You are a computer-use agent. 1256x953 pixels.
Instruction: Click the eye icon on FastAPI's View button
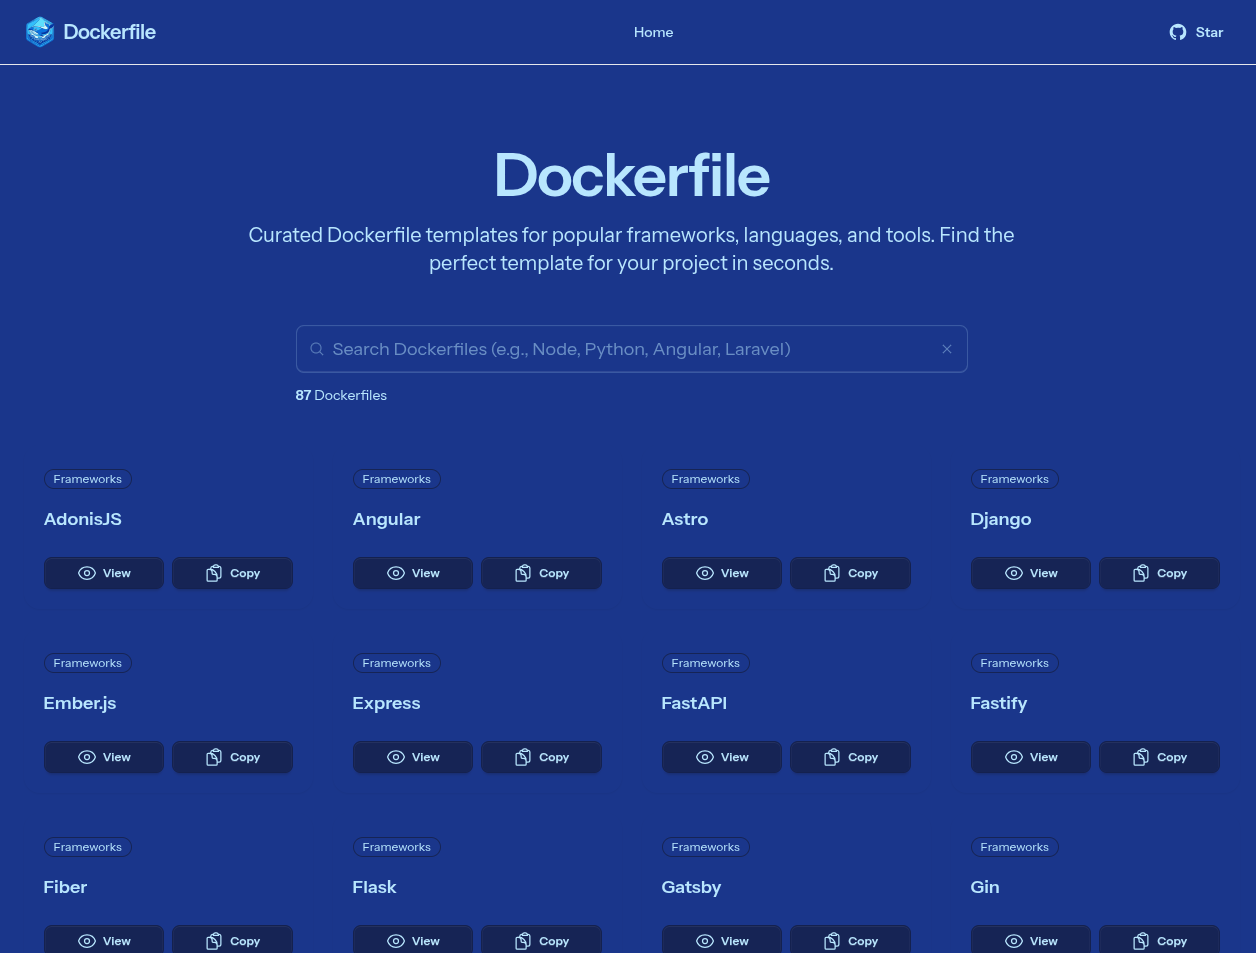tap(705, 757)
